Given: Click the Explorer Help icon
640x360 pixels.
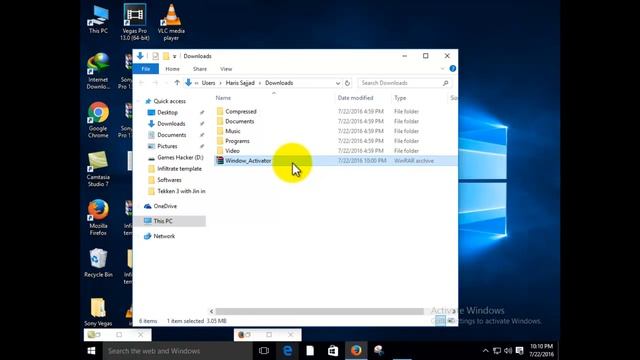Looking at the screenshot, I should 453,69.
